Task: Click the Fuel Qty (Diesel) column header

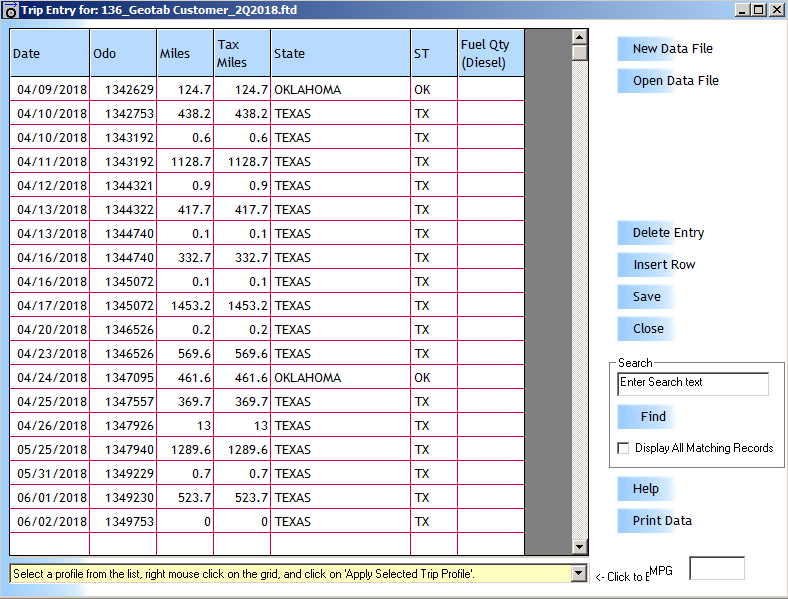Action: click(491, 53)
